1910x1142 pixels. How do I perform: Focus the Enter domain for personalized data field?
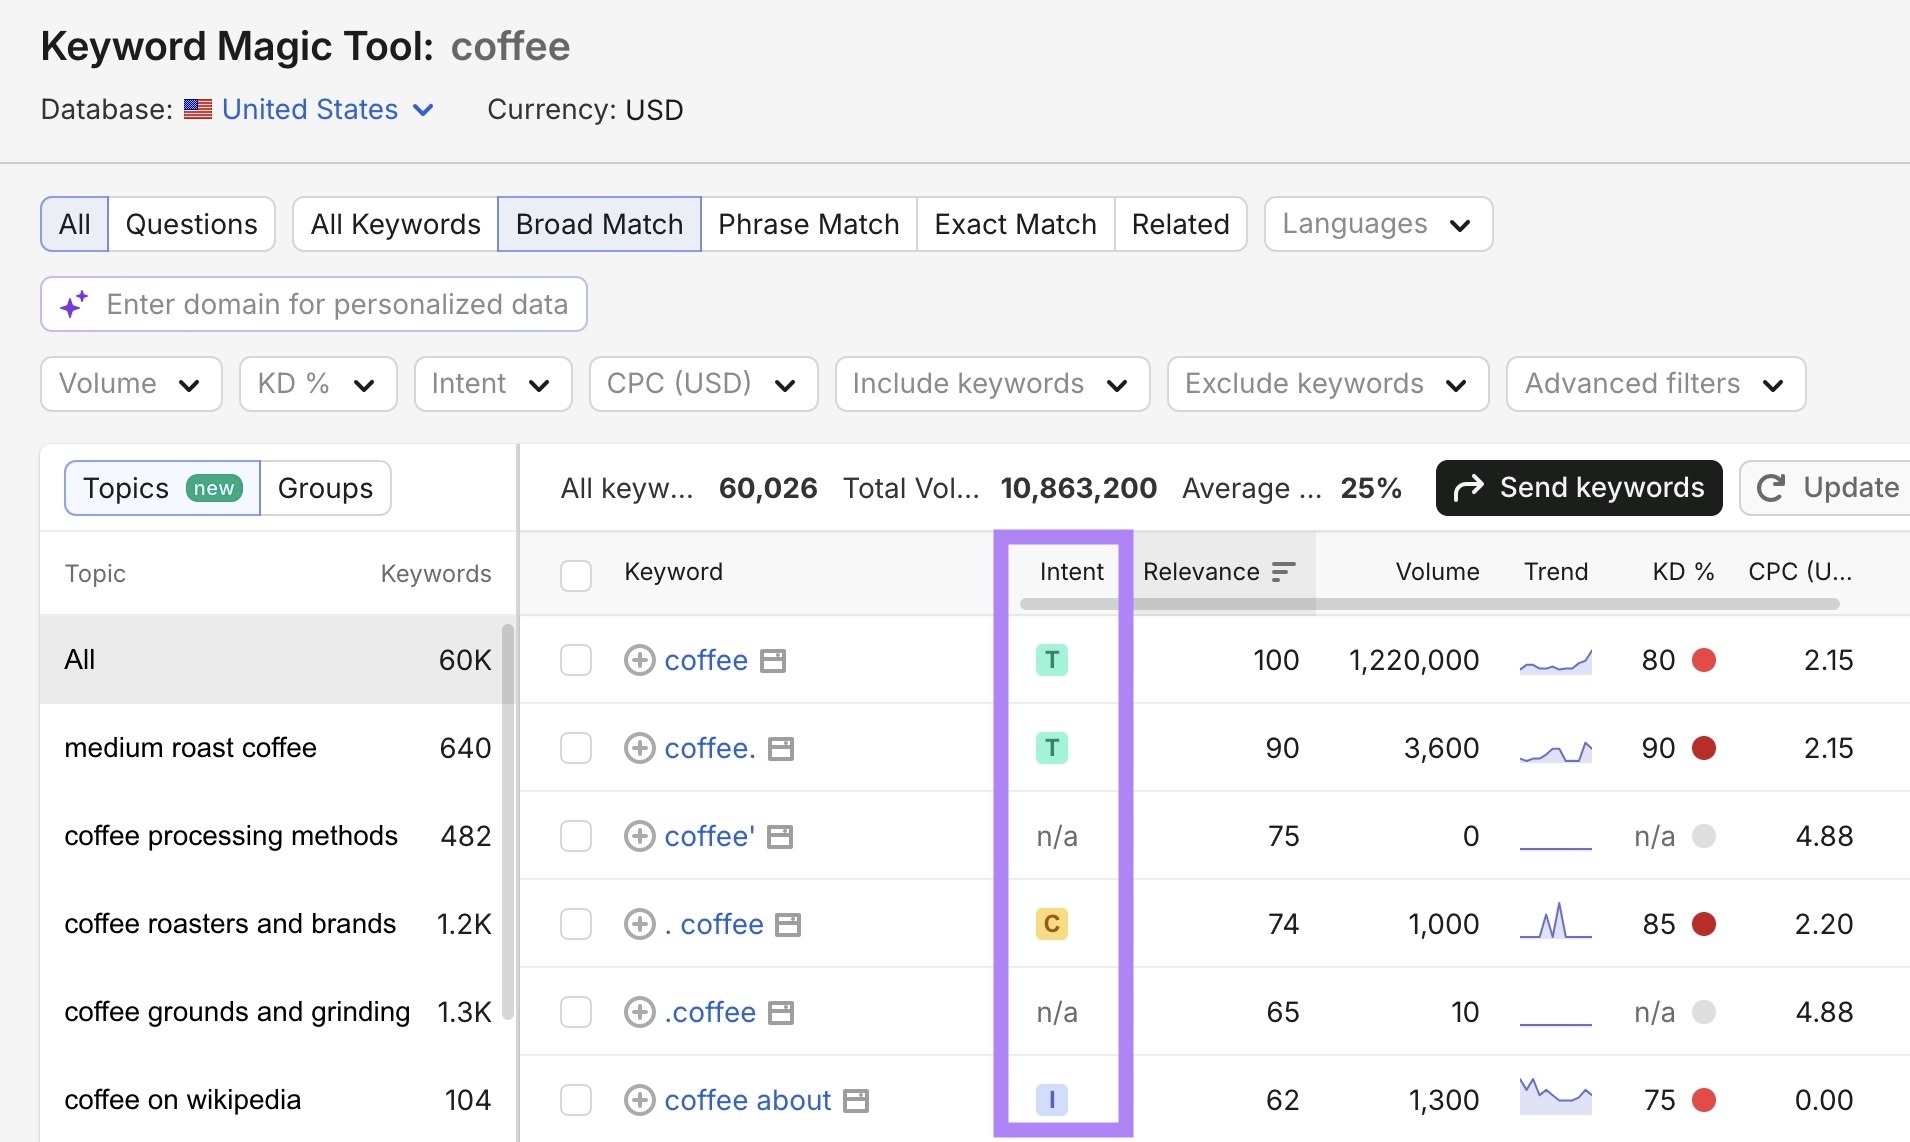pyautogui.click(x=314, y=304)
